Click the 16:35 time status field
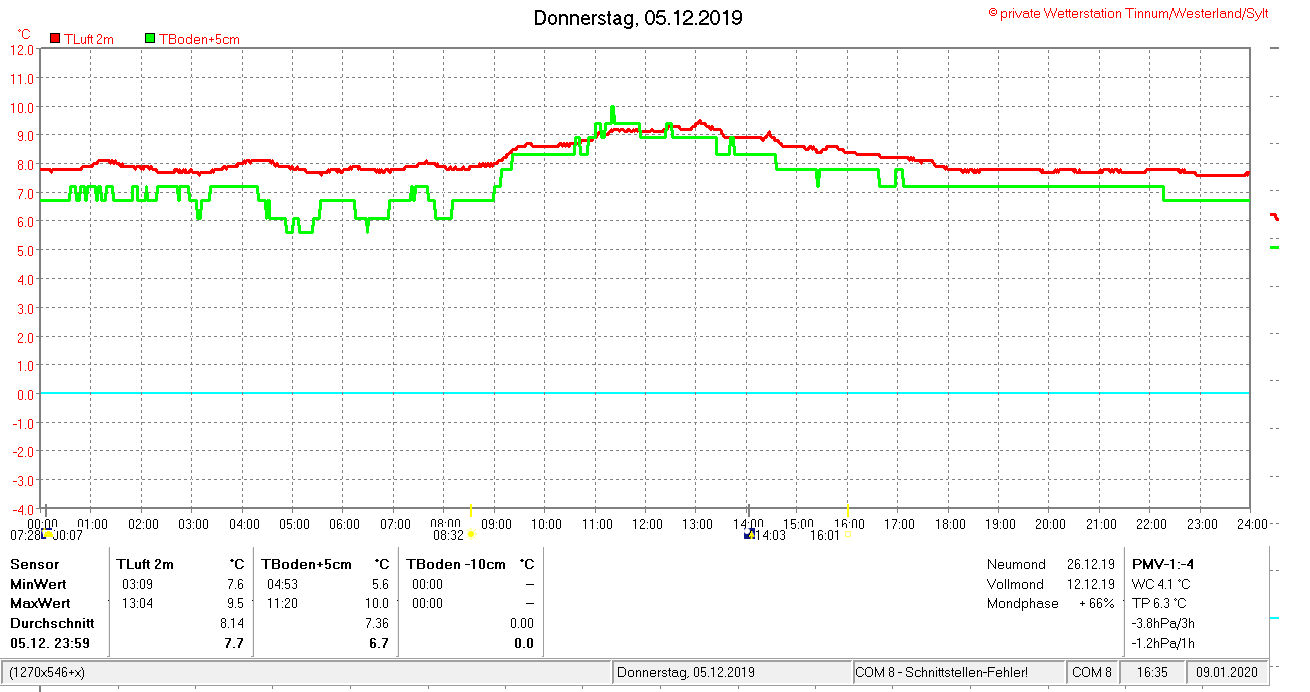 coord(1152,672)
